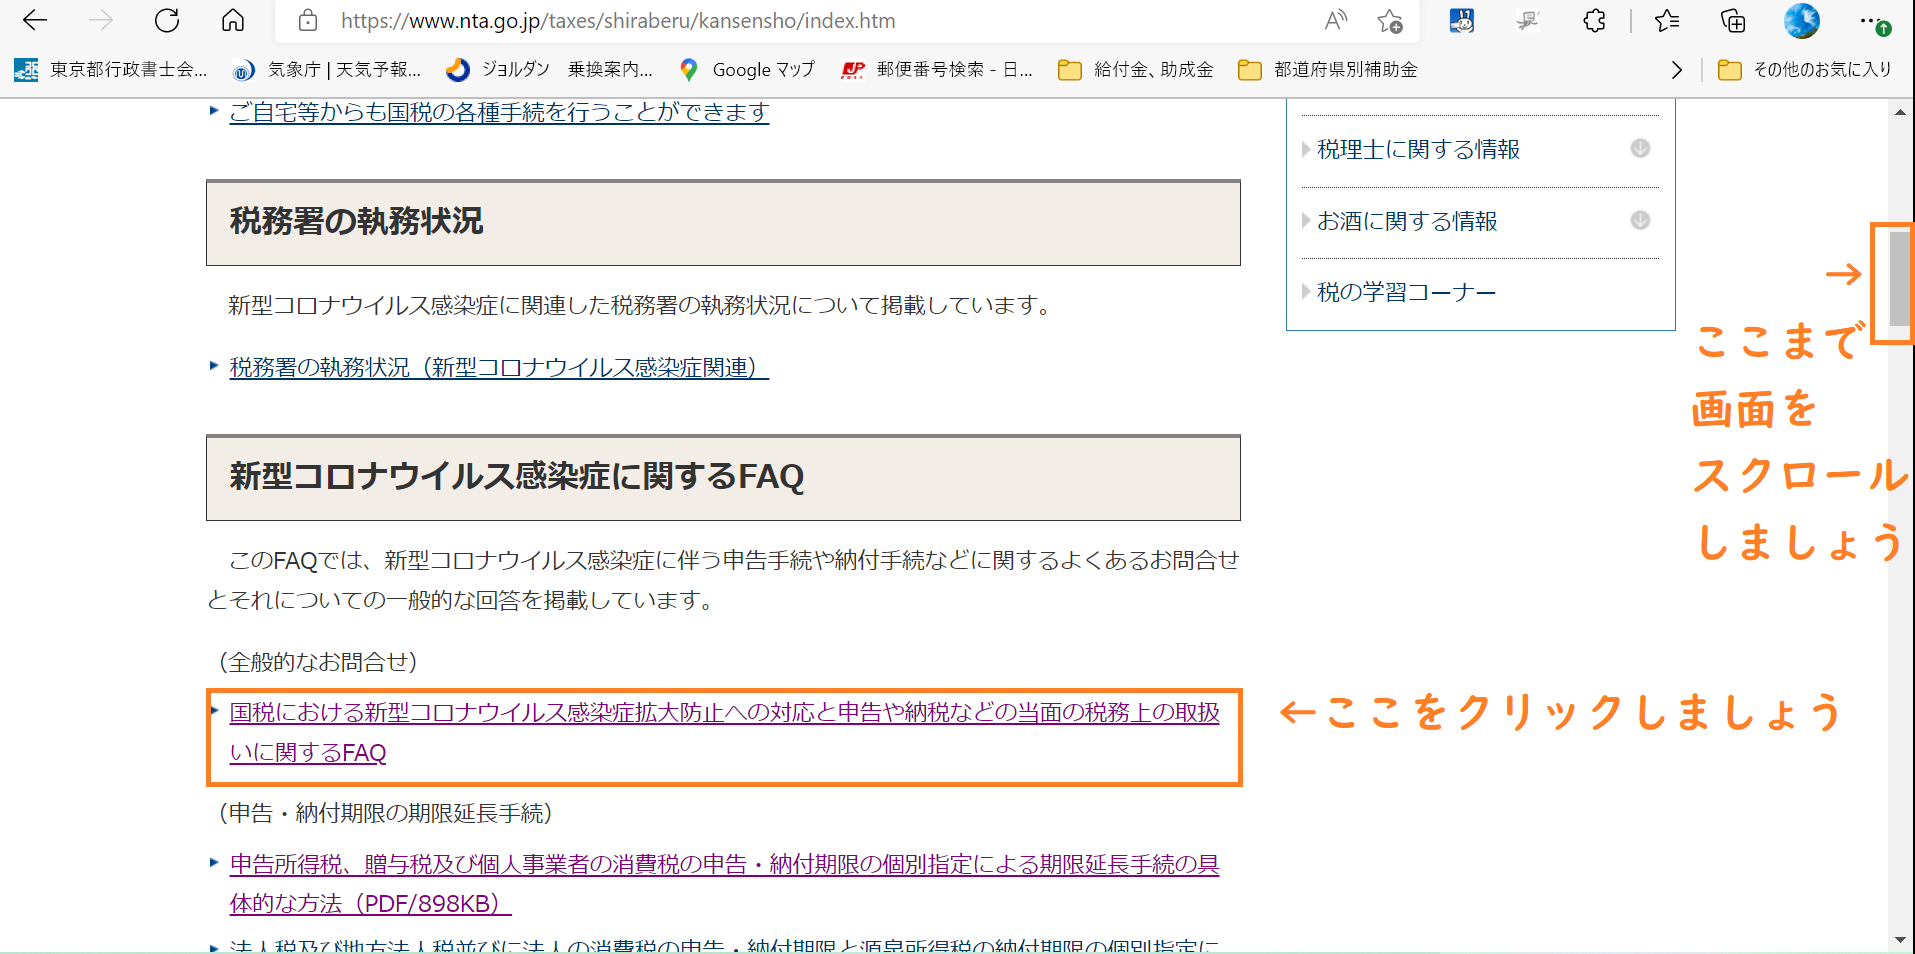Open the Favorites list icon
Viewport: 1915px width, 954px height.
(1666, 21)
